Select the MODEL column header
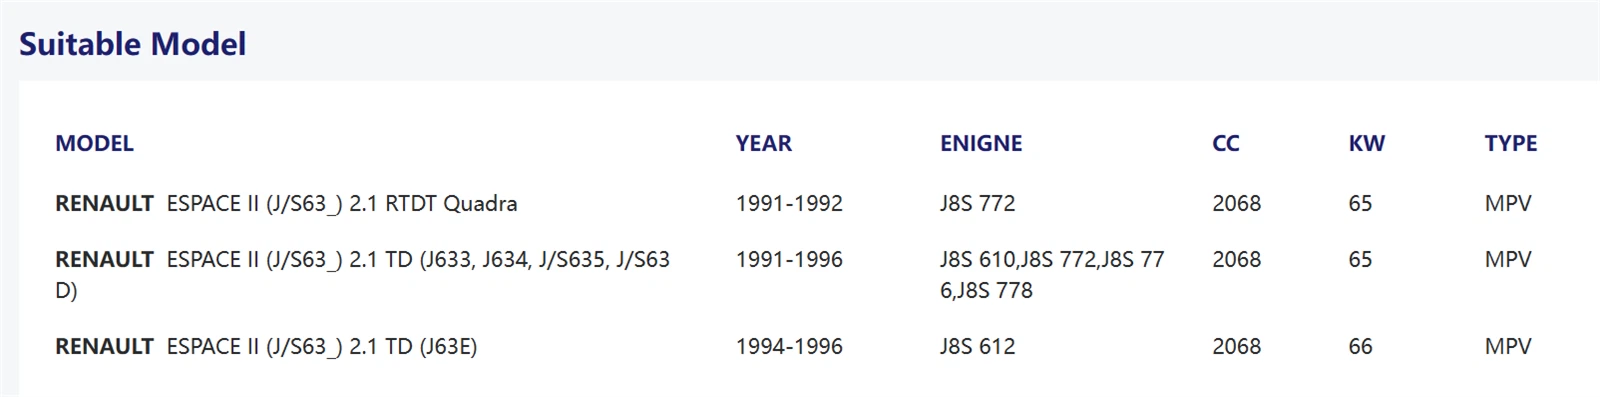This screenshot has height=397, width=1600. pyautogui.click(x=94, y=143)
